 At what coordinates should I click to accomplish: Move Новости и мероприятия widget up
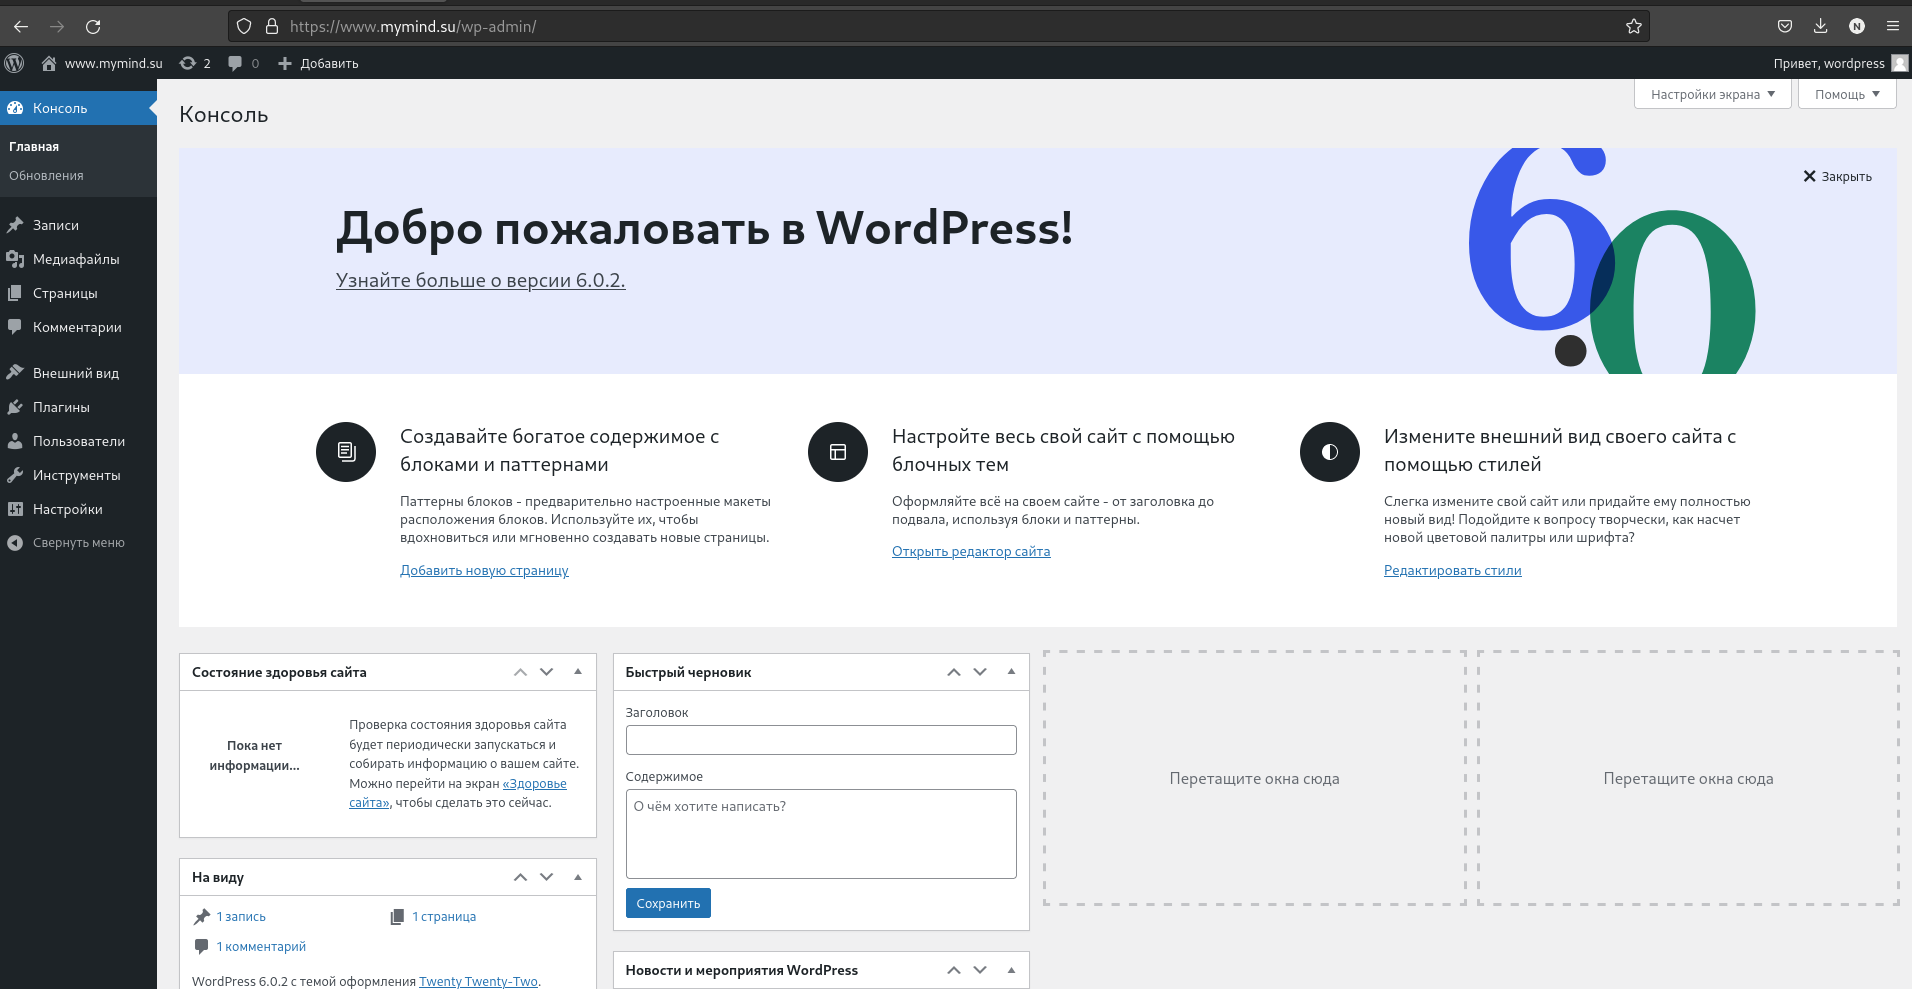pyautogui.click(x=954, y=970)
